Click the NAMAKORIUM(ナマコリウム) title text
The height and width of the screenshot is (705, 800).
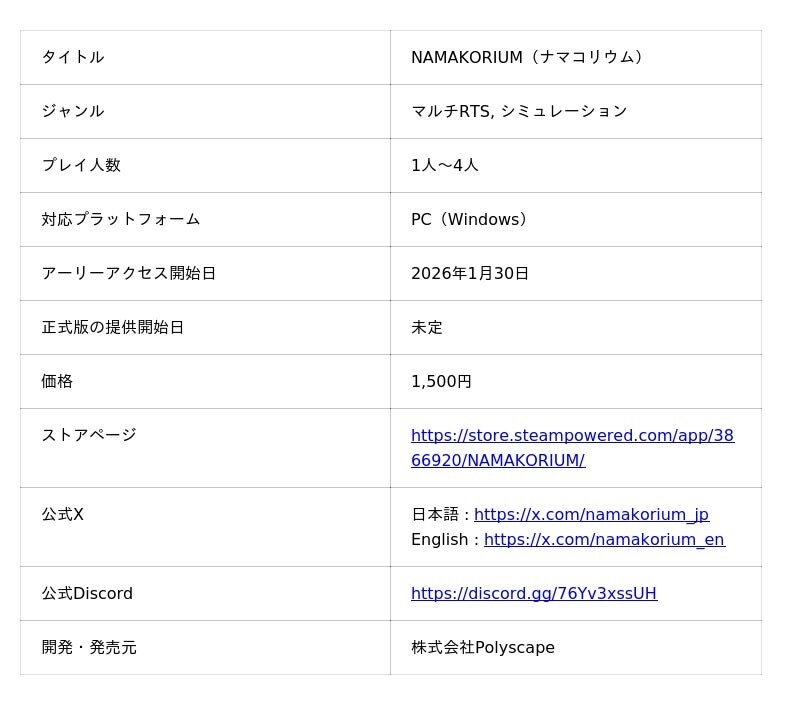click(x=527, y=58)
